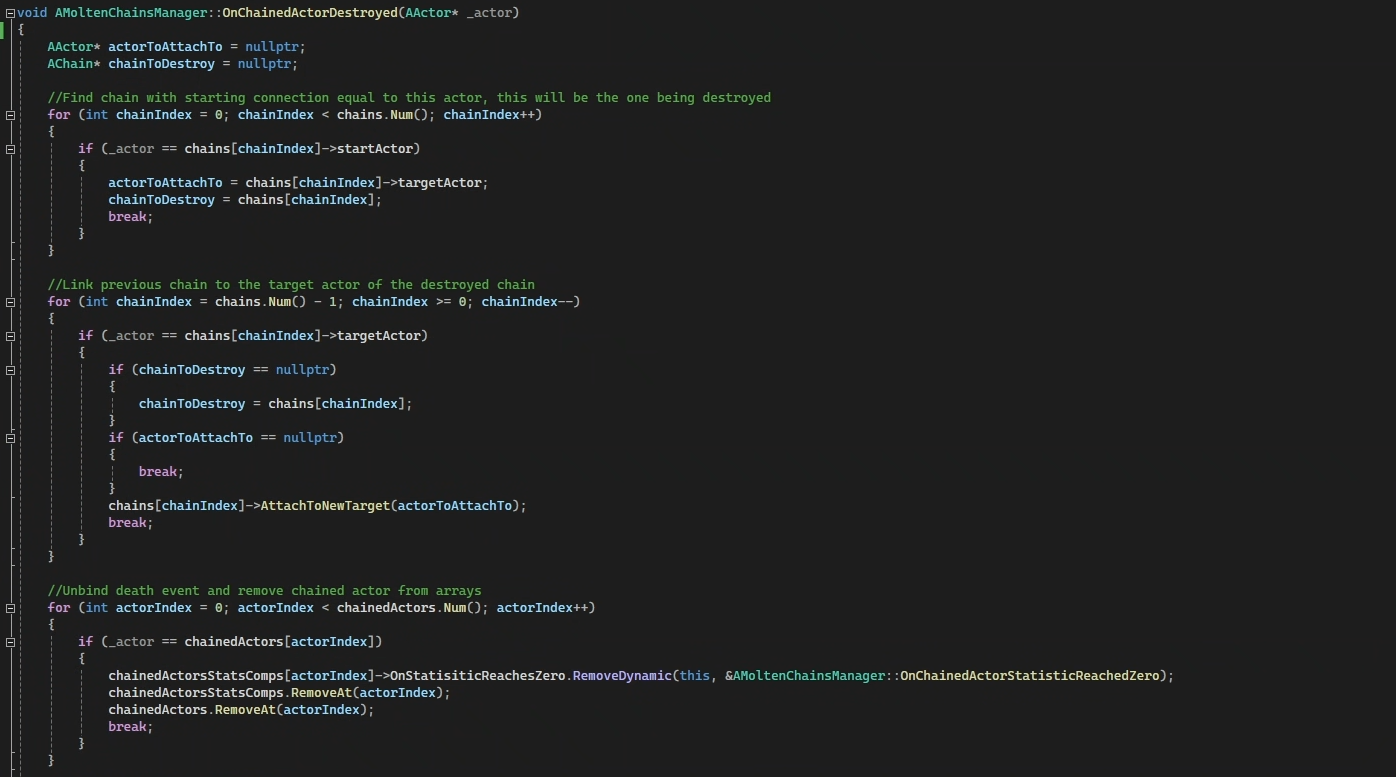This screenshot has width=1396, height=777.
Task: Click the OnStatisiticReachesZero delegate name
Action: coord(478,676)
